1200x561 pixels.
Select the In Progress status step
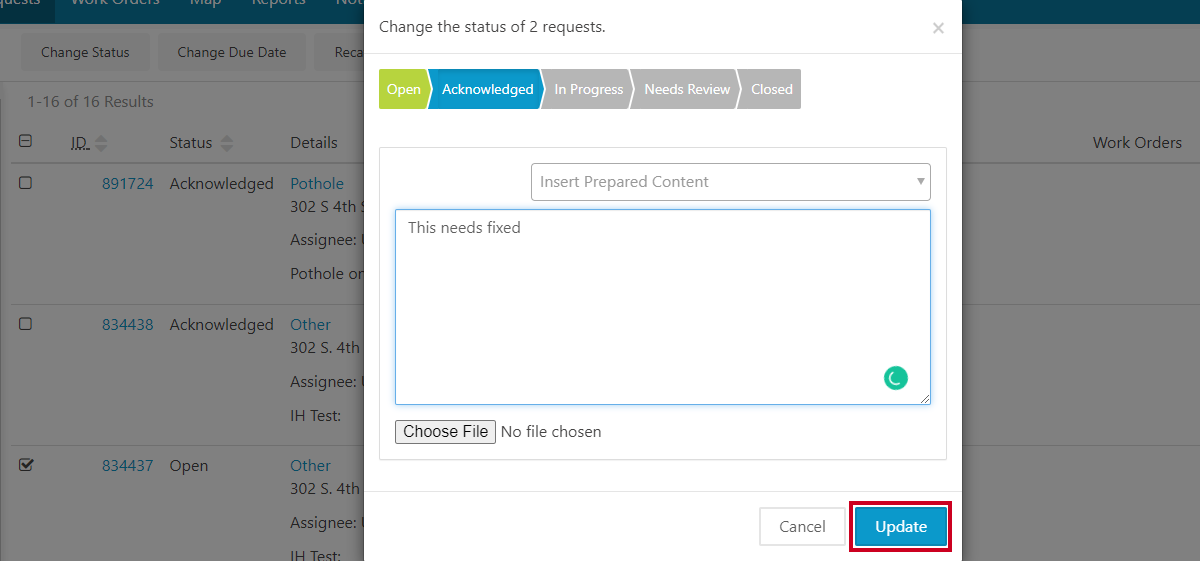588,89
